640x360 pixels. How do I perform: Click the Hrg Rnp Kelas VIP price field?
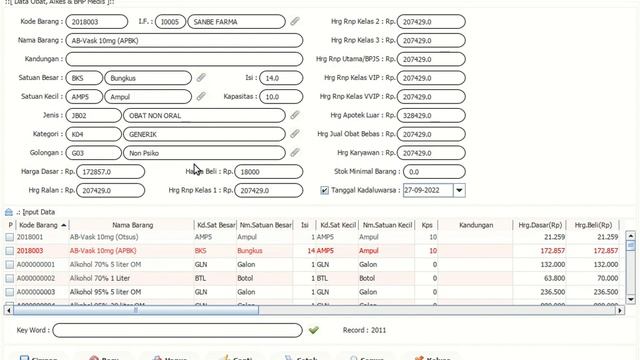point(431,78)
